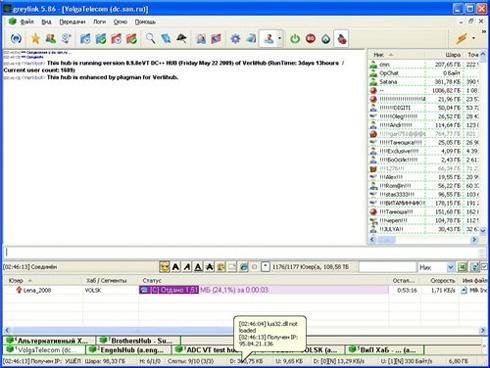Toggle underline chat text formatting
This screenshot has height=368, width=490.
coord(198,267)
